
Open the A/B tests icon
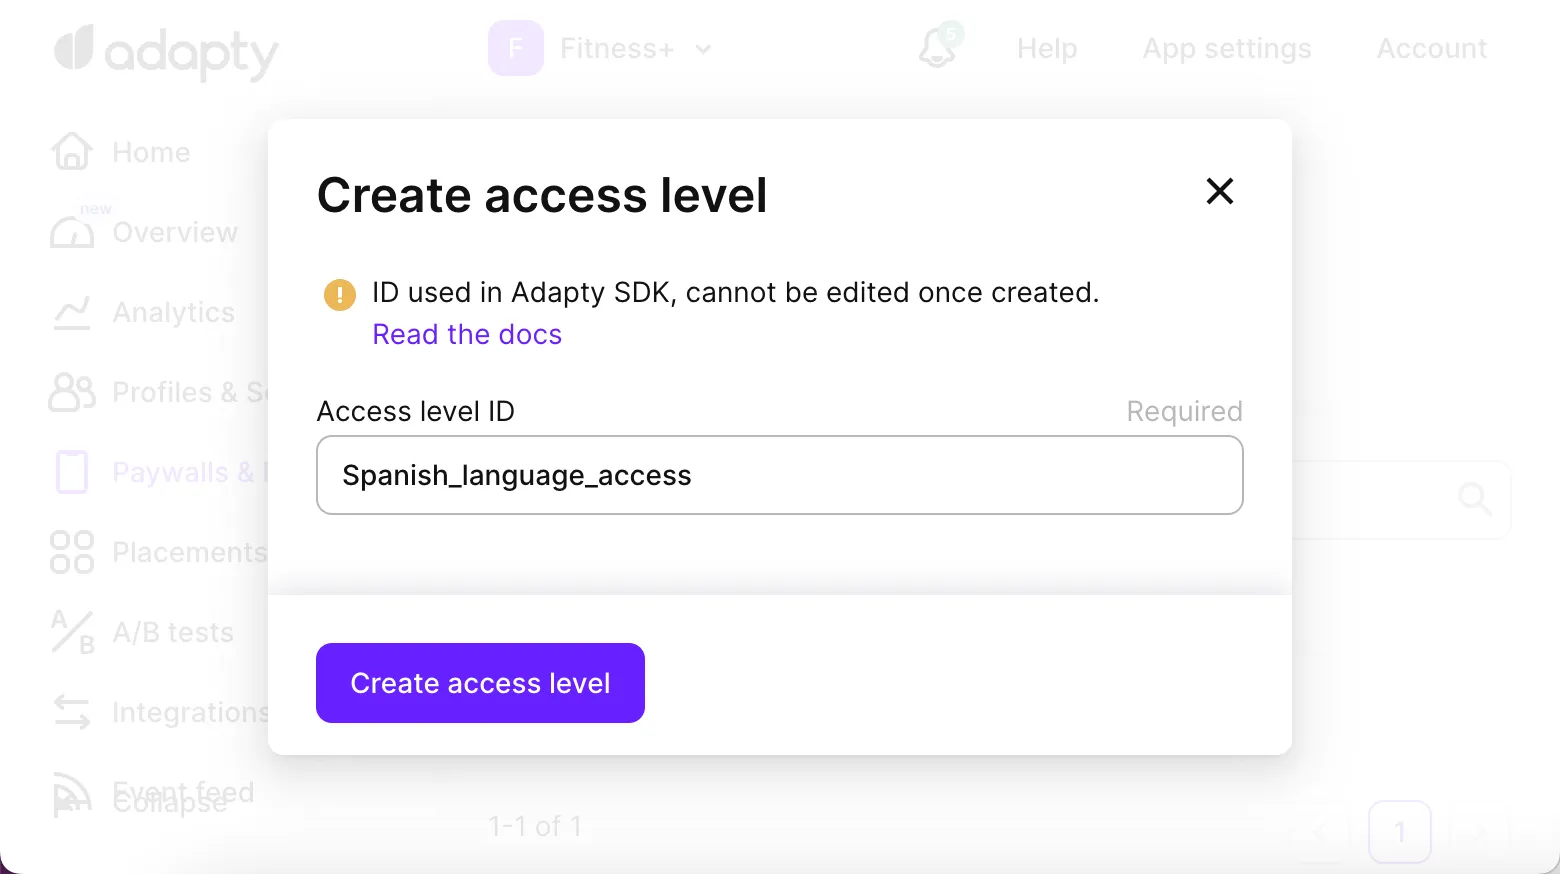tap(72, 632)
